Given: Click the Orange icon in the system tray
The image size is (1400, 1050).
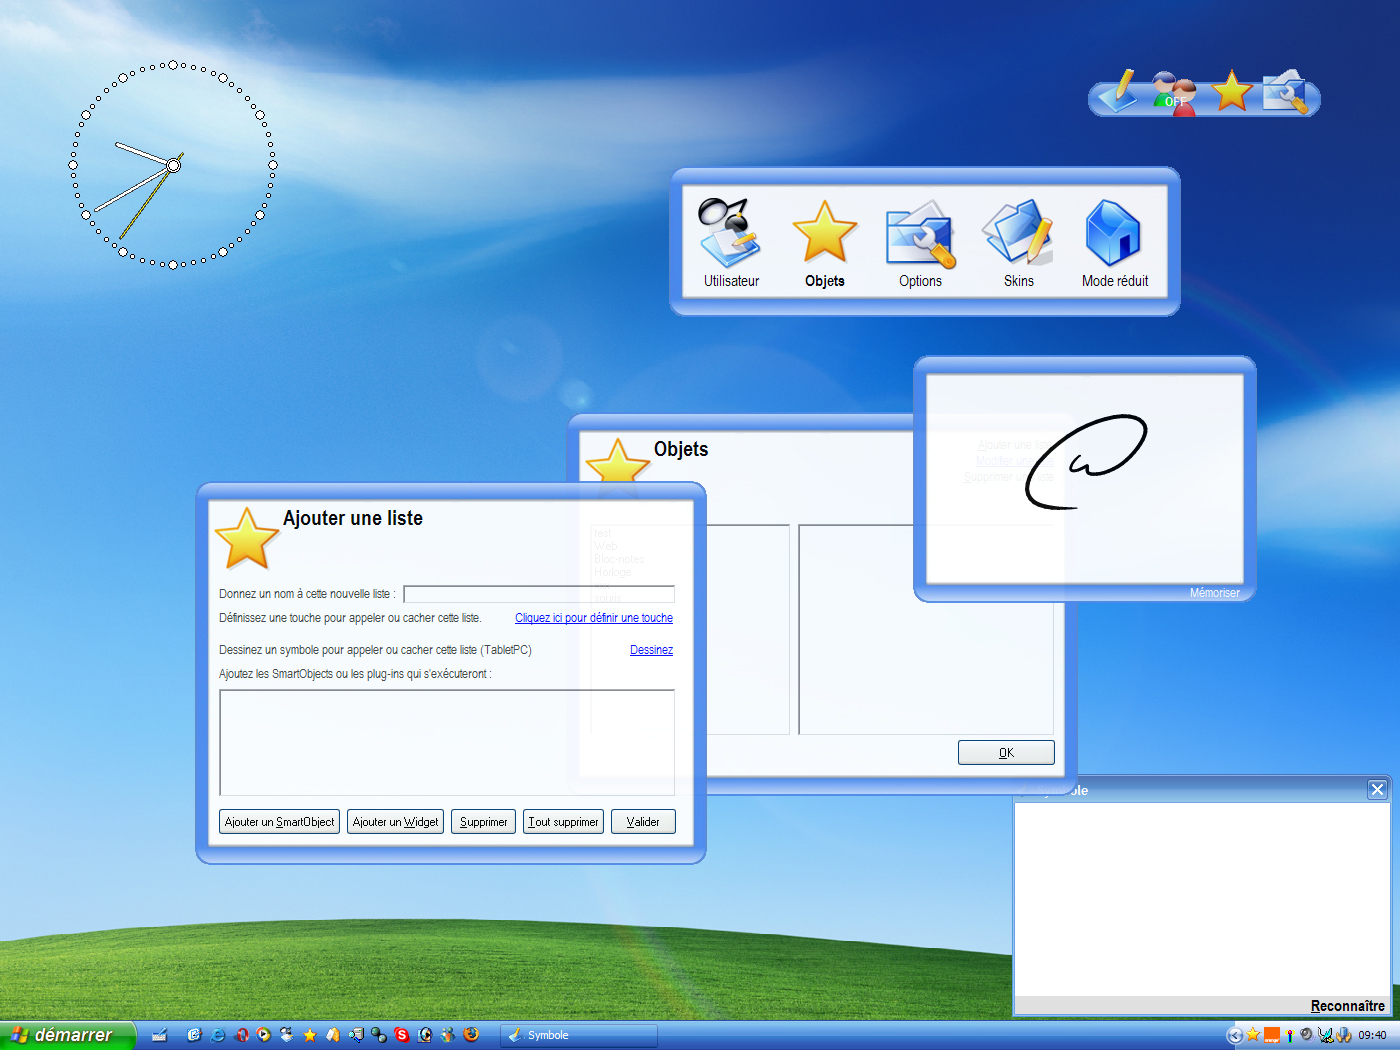Looking at the screenshot, I should pyautogui.click(x=1272, y=1035).
